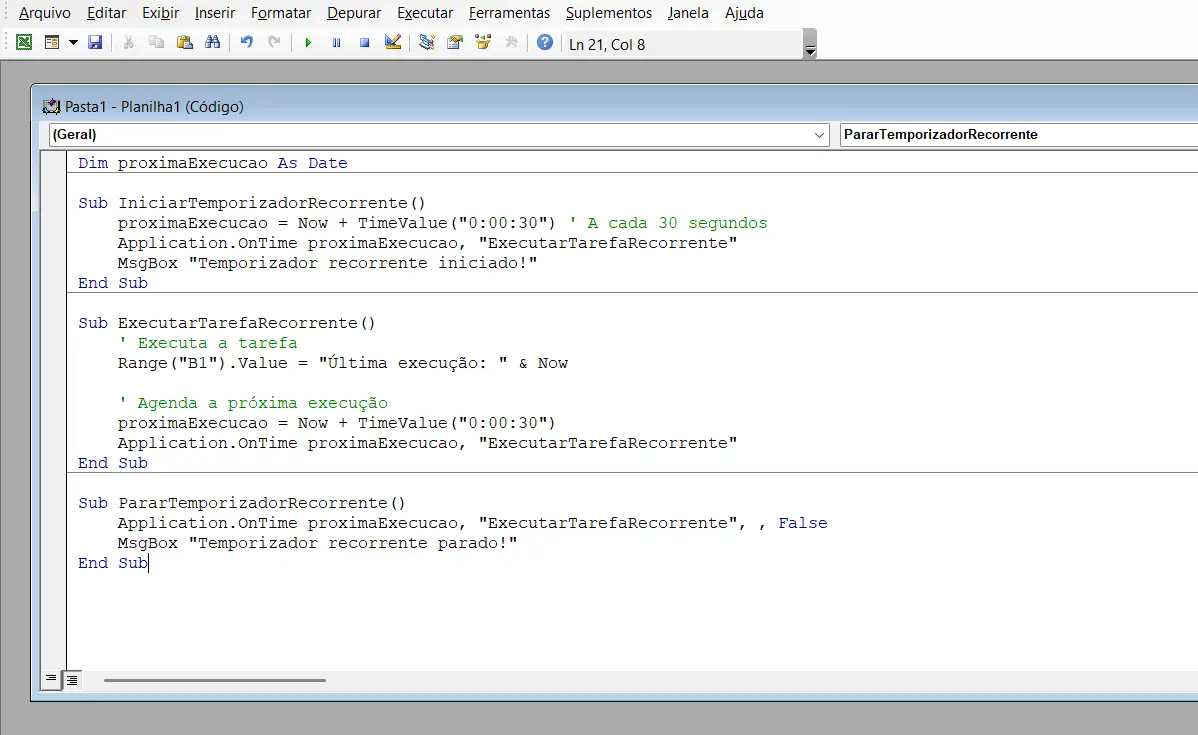1198x735 pixels.
Task: Click the horizontal scrollbar thumb of code window
Action: tap(215, 680)
